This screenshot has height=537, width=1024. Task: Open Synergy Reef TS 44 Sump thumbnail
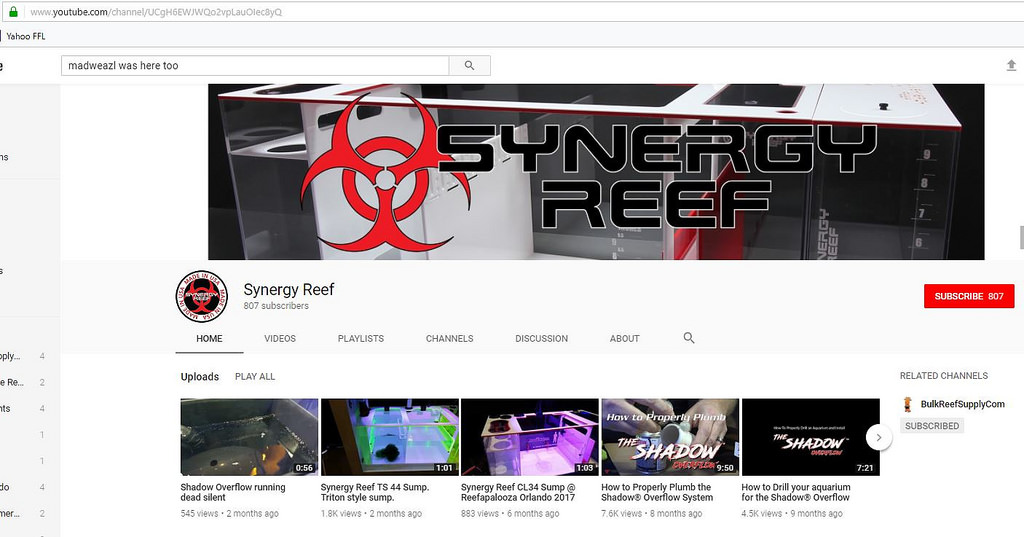(x=390, y=437)
